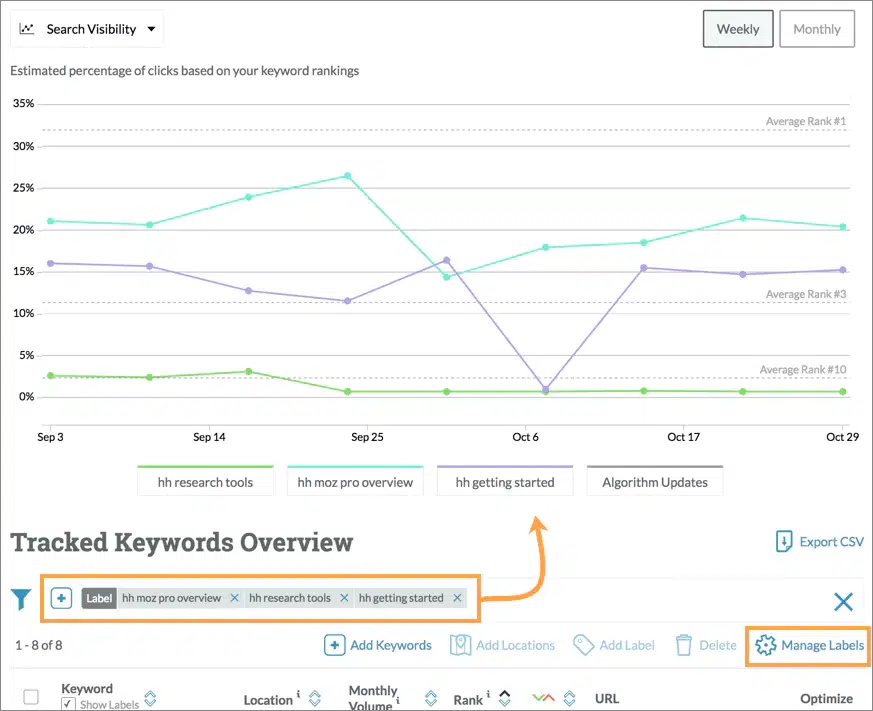Sort table by Monthly Volume arrows

click(x=431, y=698)
